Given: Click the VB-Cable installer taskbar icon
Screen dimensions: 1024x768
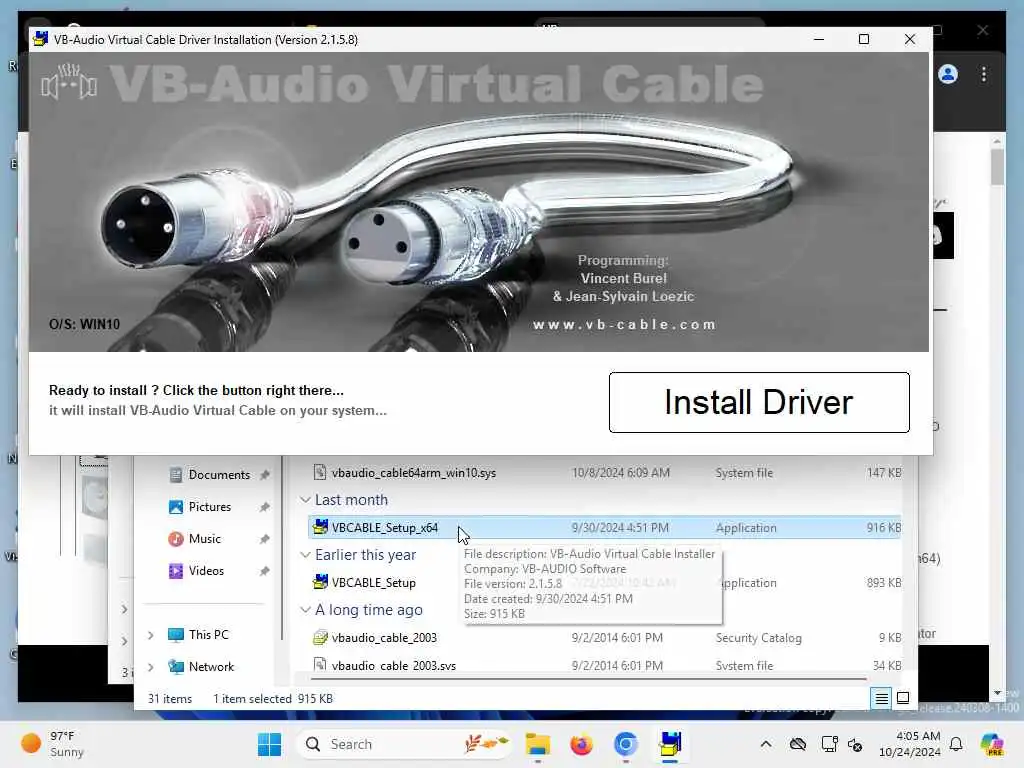Looking at the screenshot, I should pos(669,744).
